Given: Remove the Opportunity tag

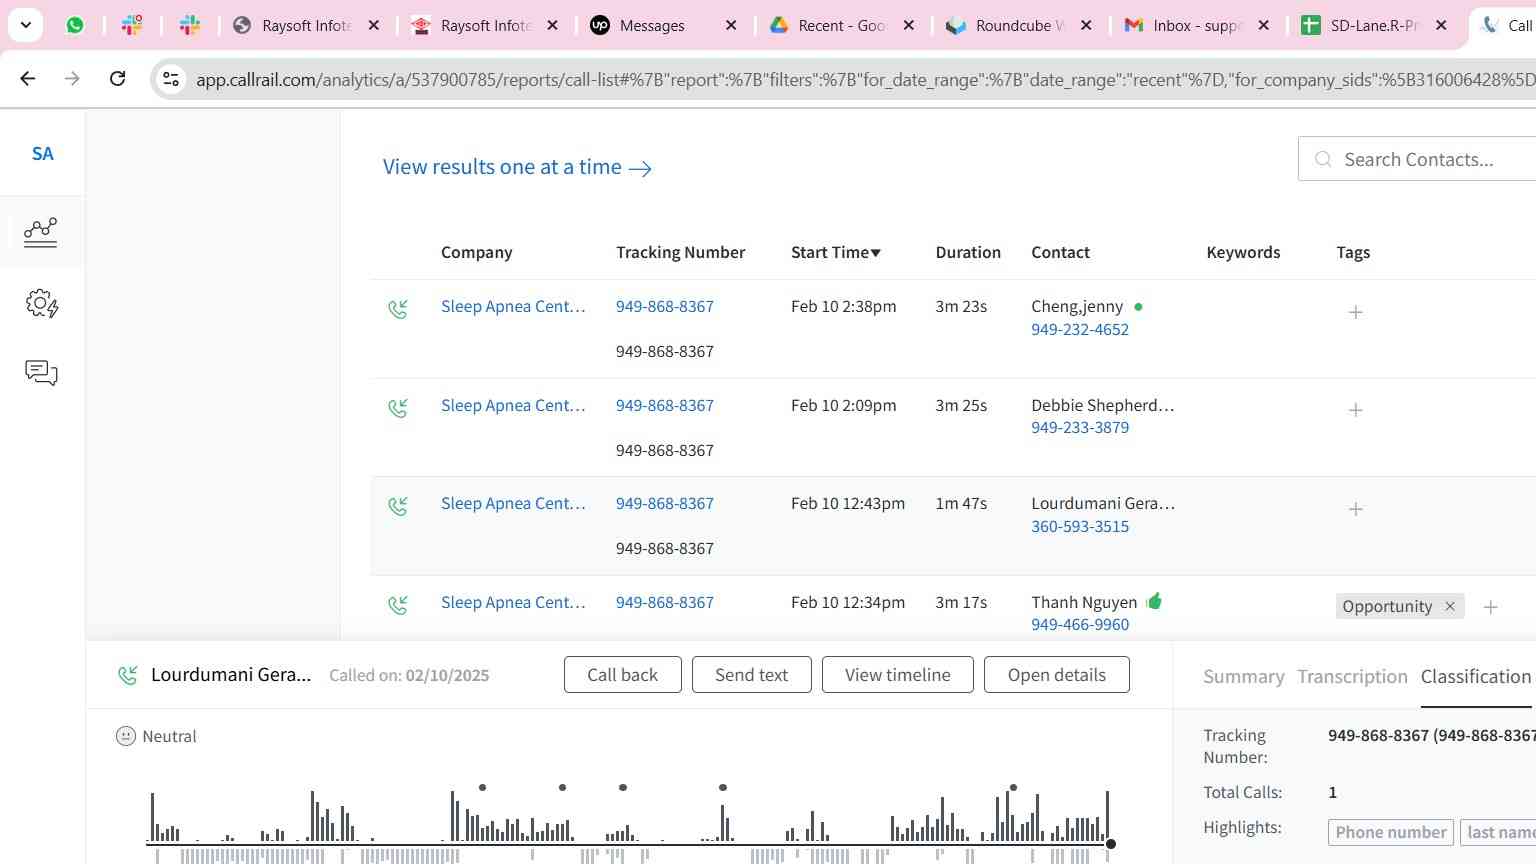Looking at the screenshot, I should (x=1450, y=606).
